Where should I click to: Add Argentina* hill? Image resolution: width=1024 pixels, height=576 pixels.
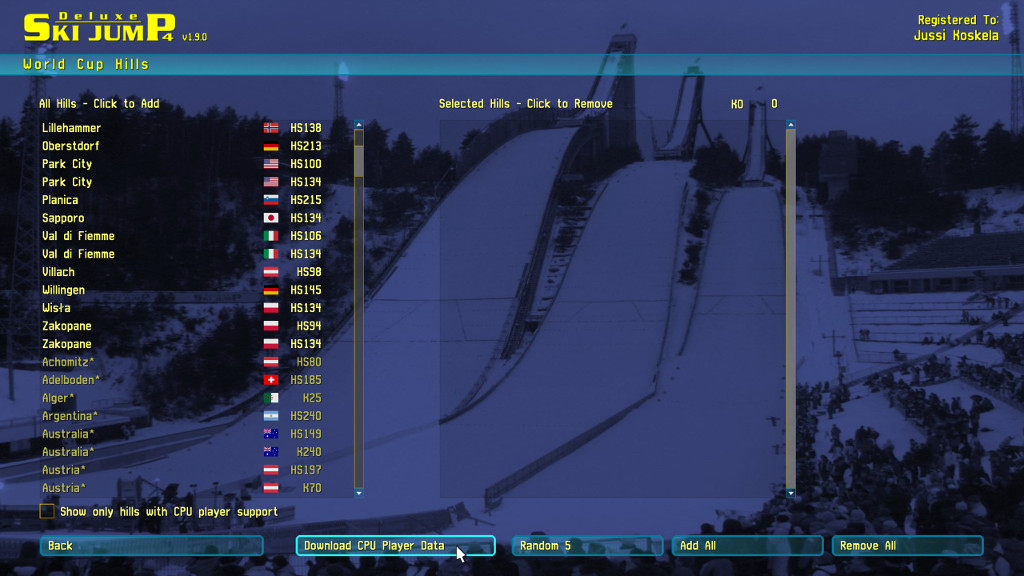point(182,416)
